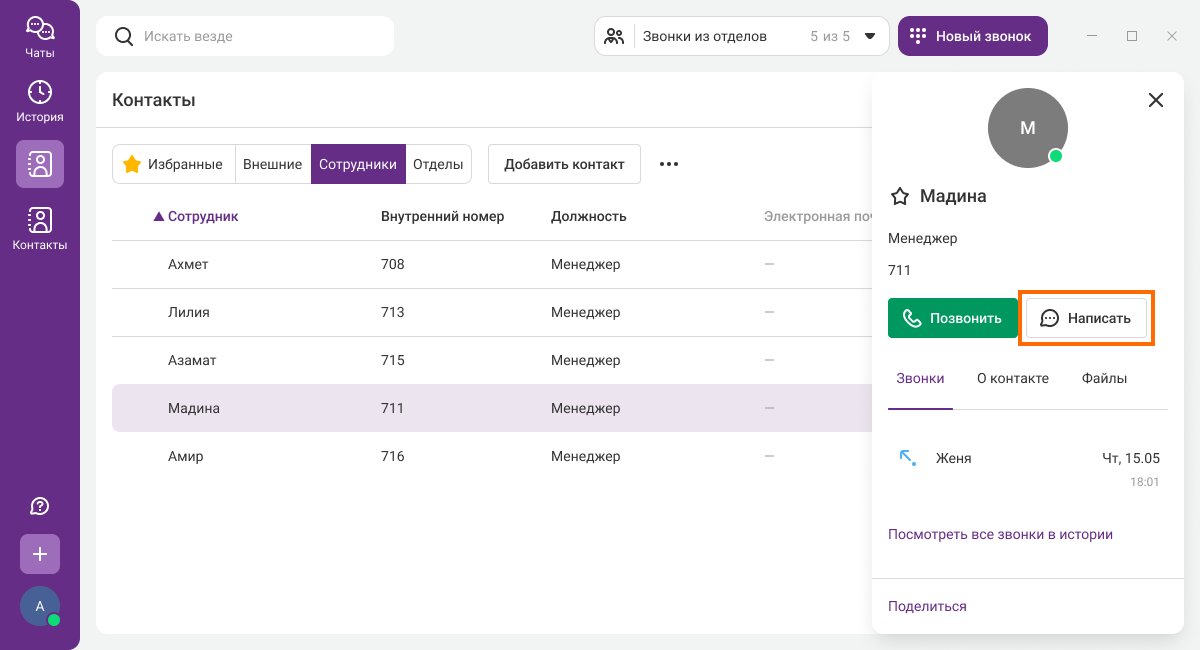Screen dimensions: 1200x650
Task: Click the plus button in sidebar
Action: click(40, 554)
